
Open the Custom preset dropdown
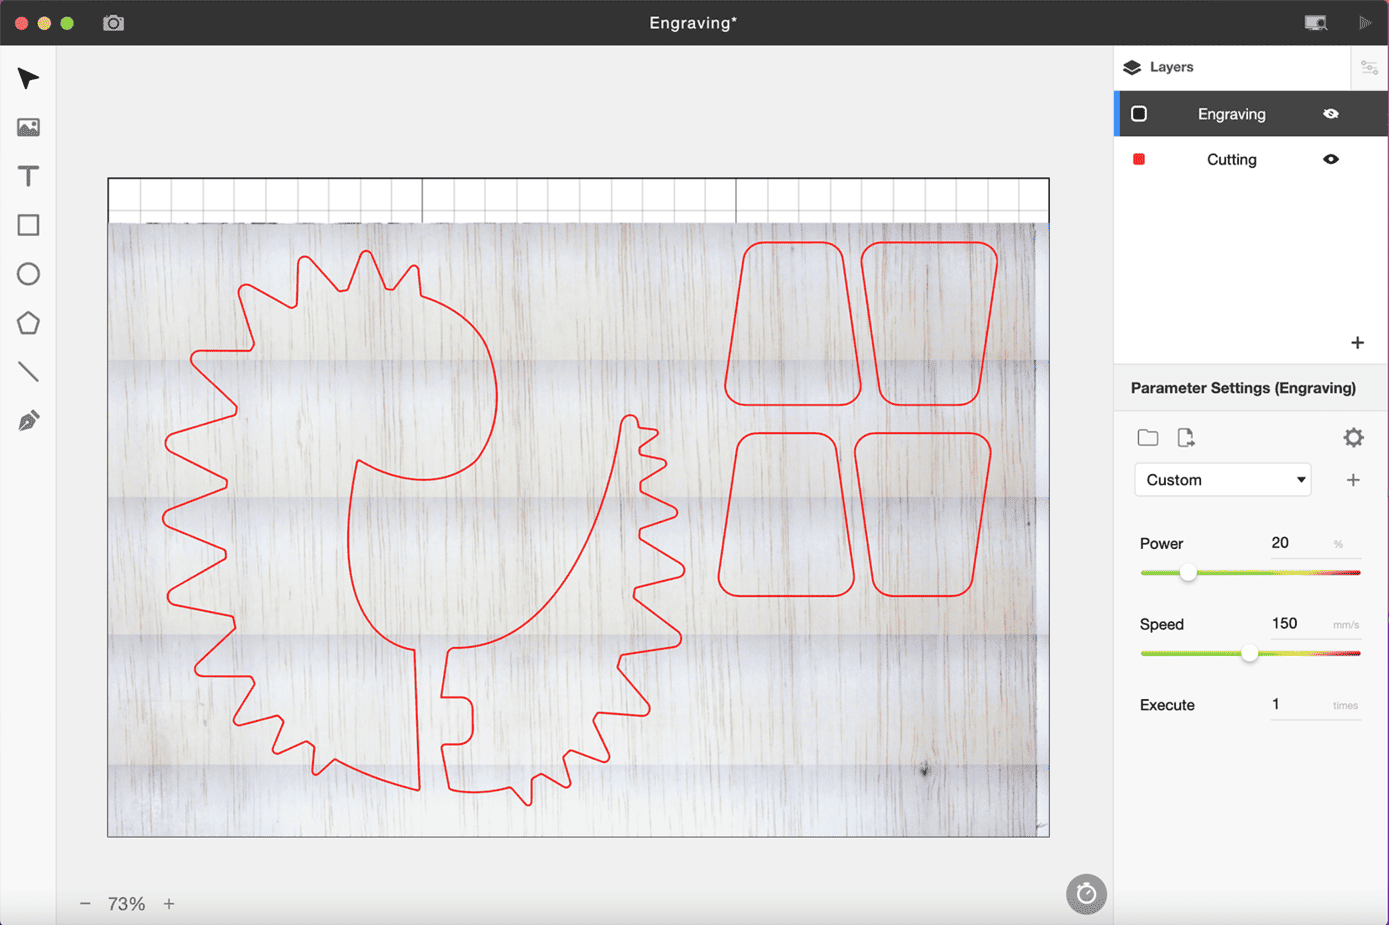pos(1223,480)
